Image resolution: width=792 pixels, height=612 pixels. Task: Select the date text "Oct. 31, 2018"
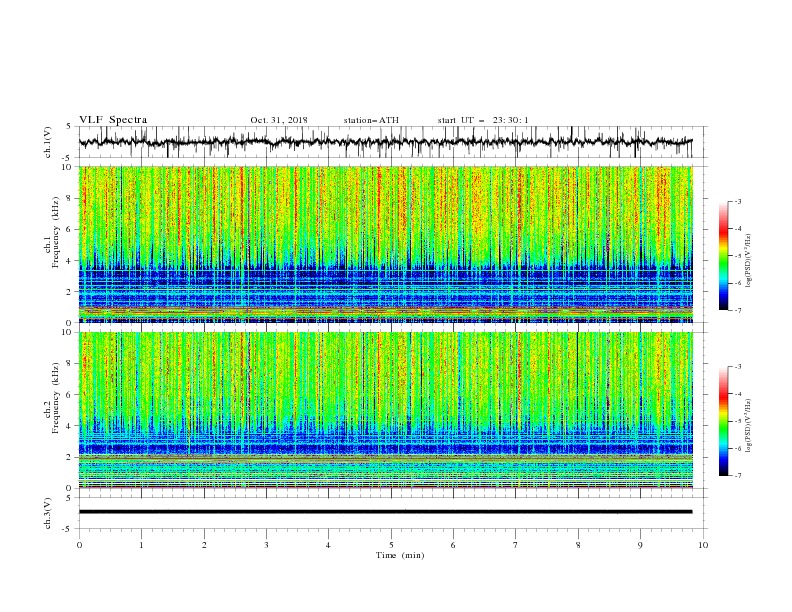point(279,120)
